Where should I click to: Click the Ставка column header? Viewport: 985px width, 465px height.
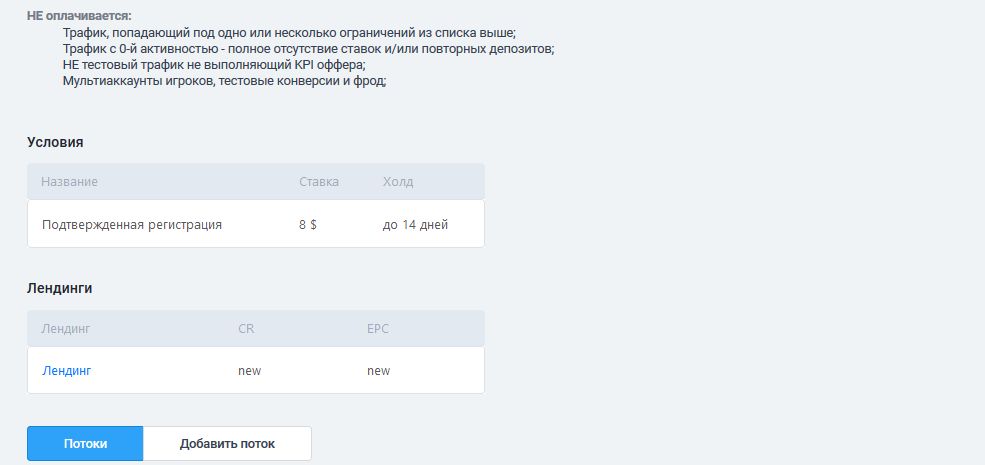pyautogui.click(x=318, y=182)
